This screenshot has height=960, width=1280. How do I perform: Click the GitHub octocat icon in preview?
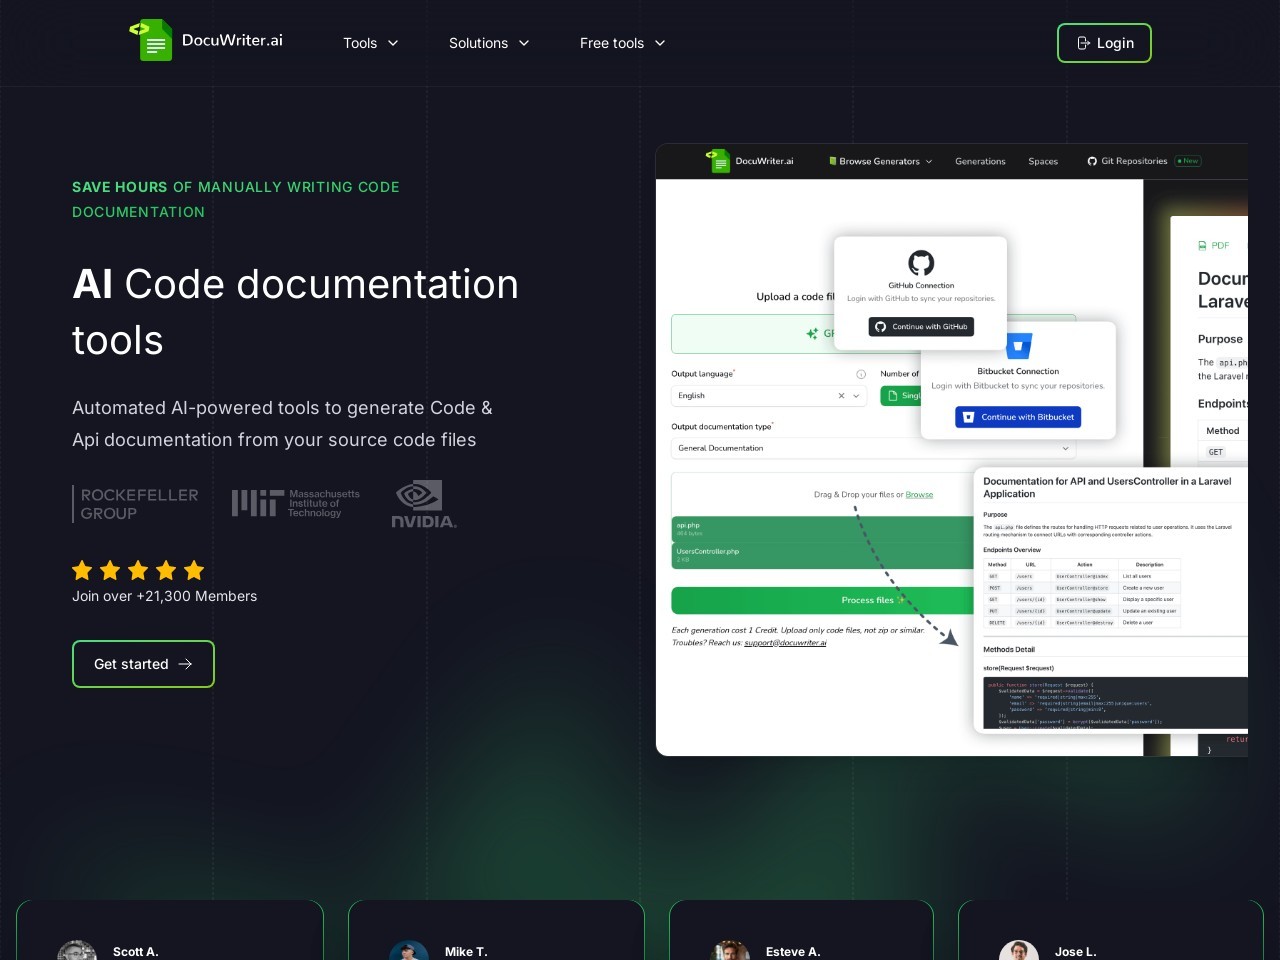click(921, 262)
